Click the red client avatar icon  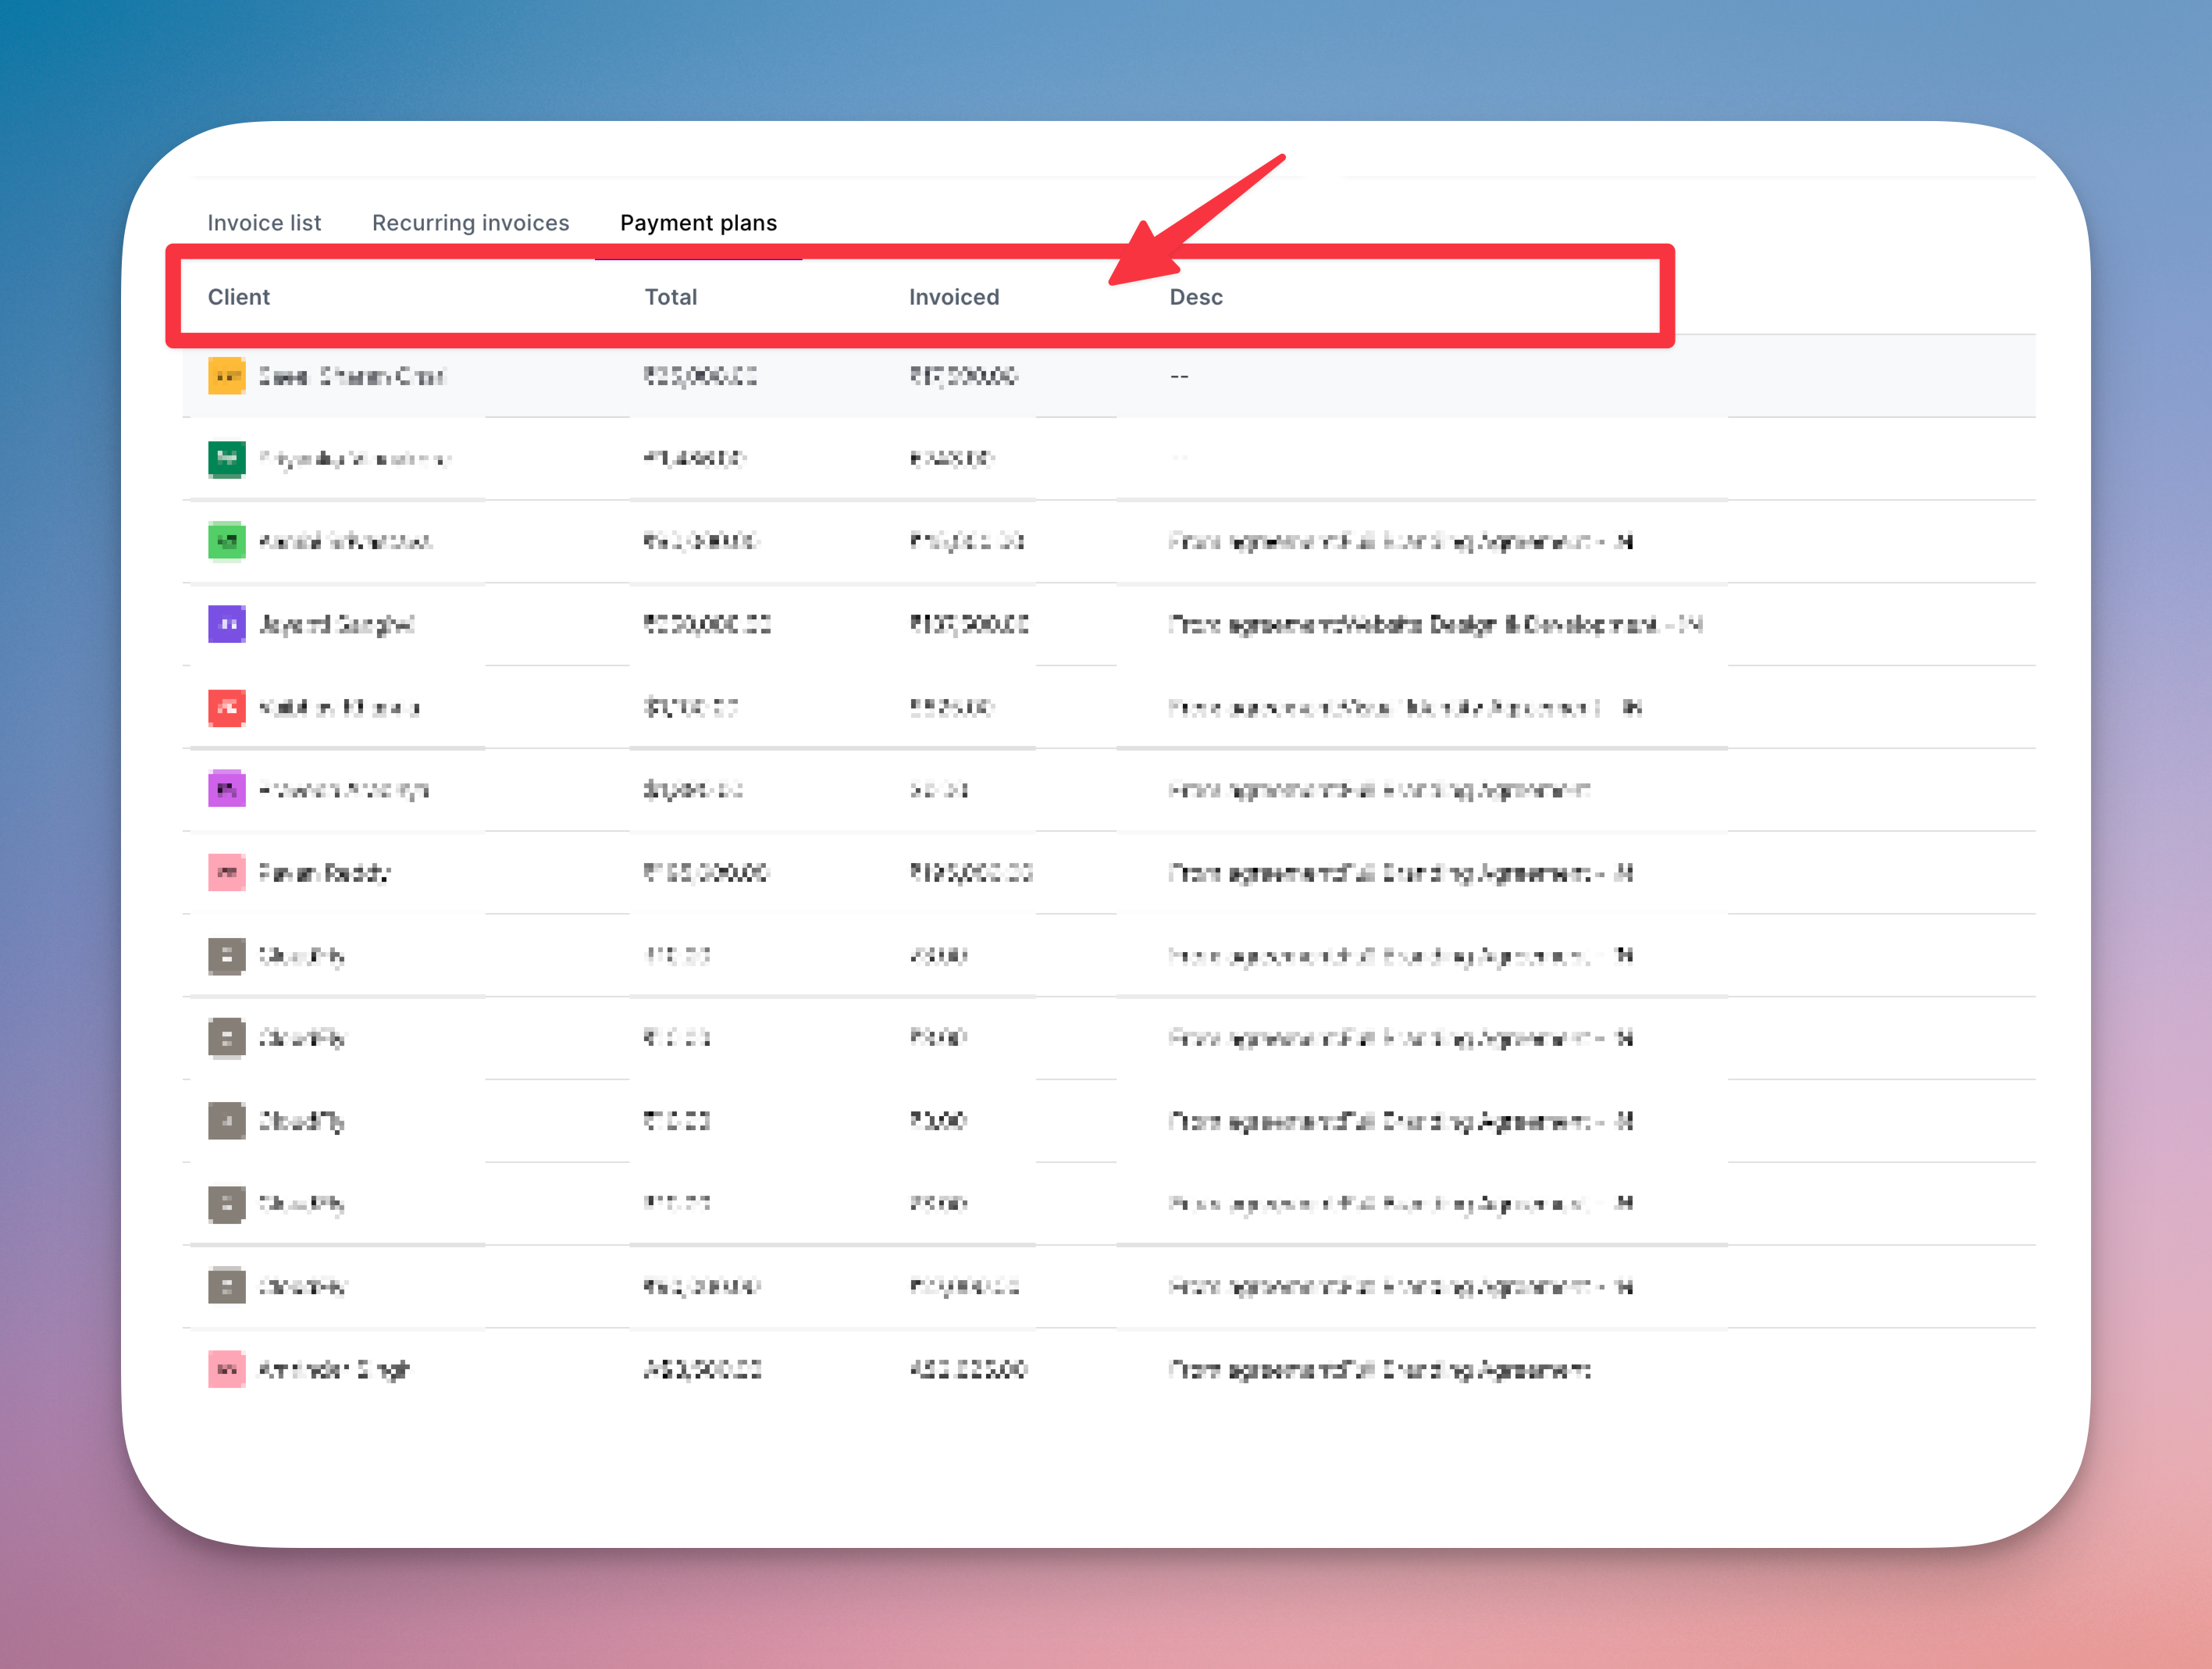[227, 707]
